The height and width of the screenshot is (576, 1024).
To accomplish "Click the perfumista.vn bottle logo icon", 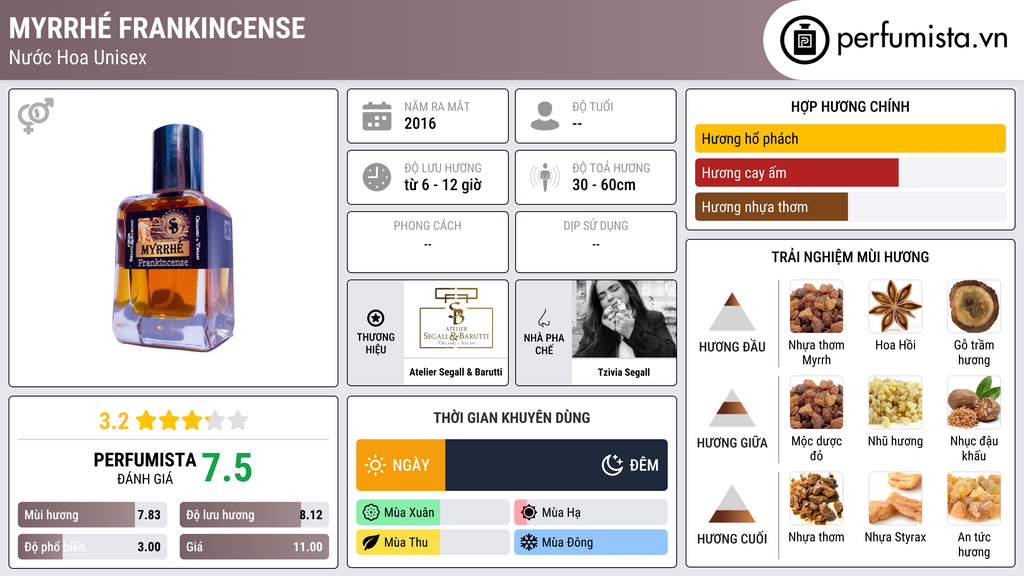I will pyautogui.click(x=804, y=40).
